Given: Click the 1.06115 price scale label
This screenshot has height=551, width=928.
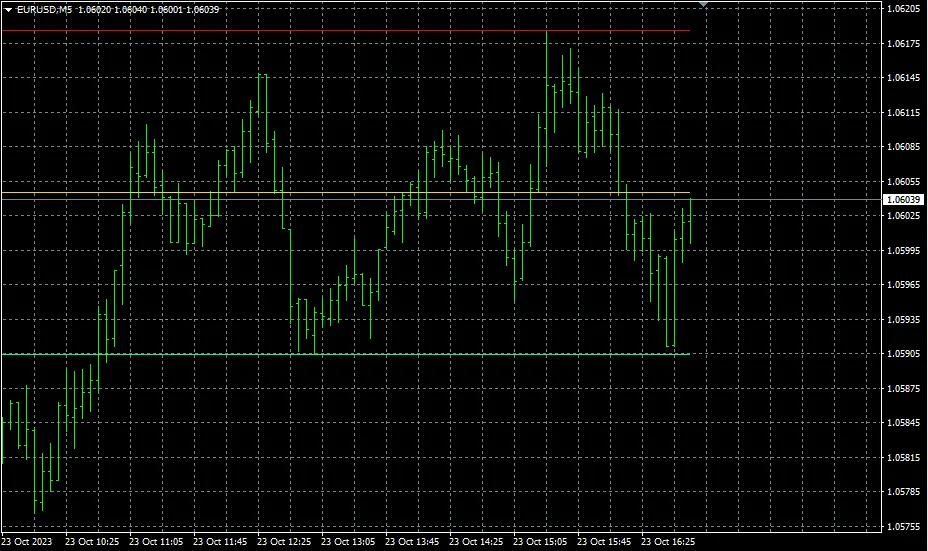Looking at the screenshot, I should pyautogui.click(x=902, y=113).
